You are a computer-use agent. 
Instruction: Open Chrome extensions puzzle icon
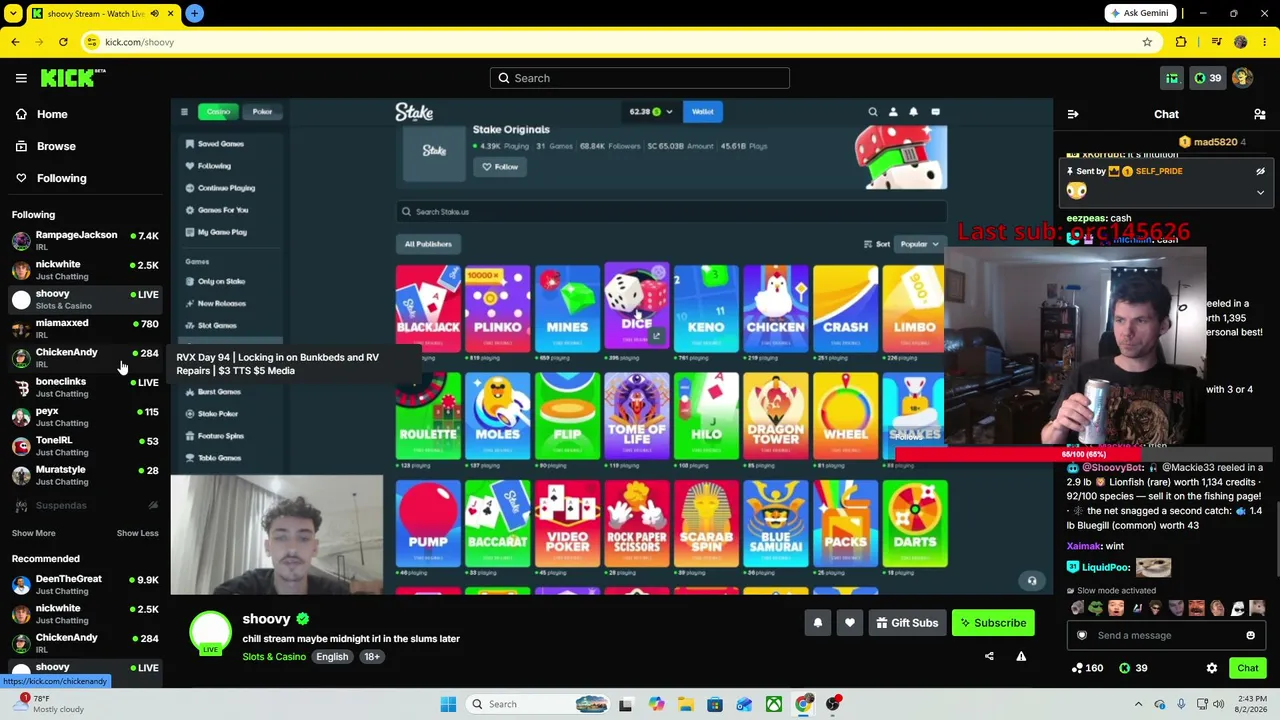(1181, 42)
